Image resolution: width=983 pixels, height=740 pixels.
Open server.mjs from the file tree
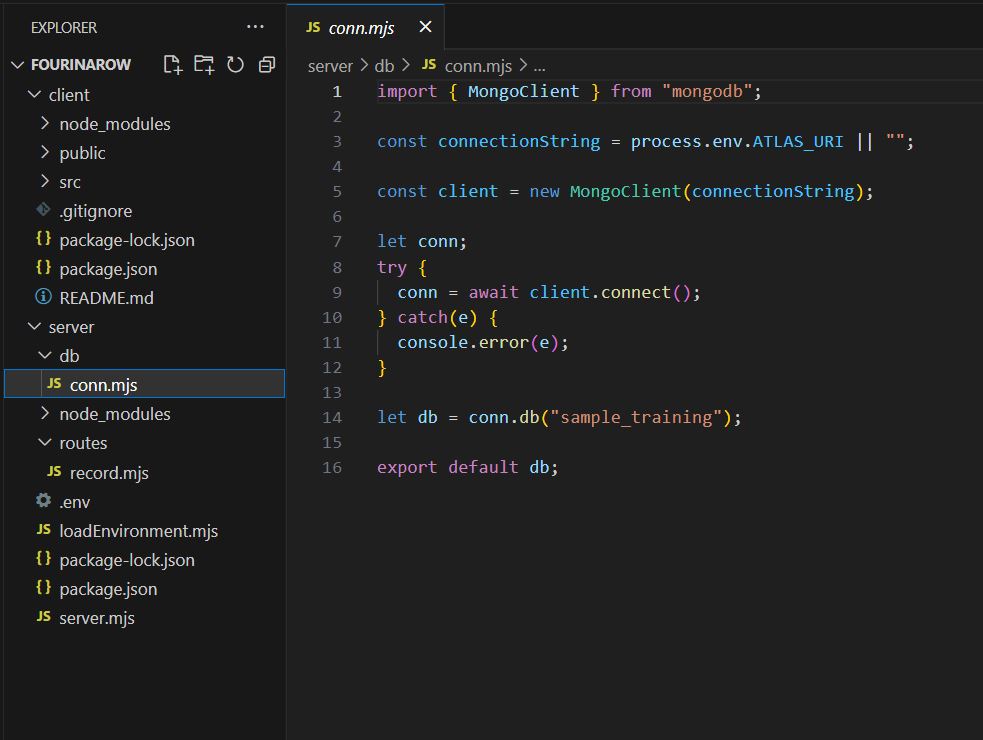(96, 618)
